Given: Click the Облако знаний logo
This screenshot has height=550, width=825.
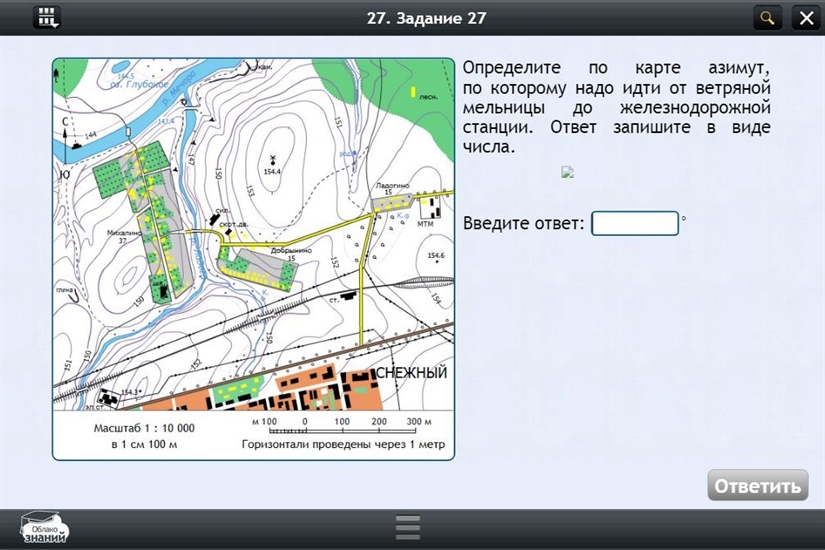Looking at the screenshot, I should (x=45, y=527).
